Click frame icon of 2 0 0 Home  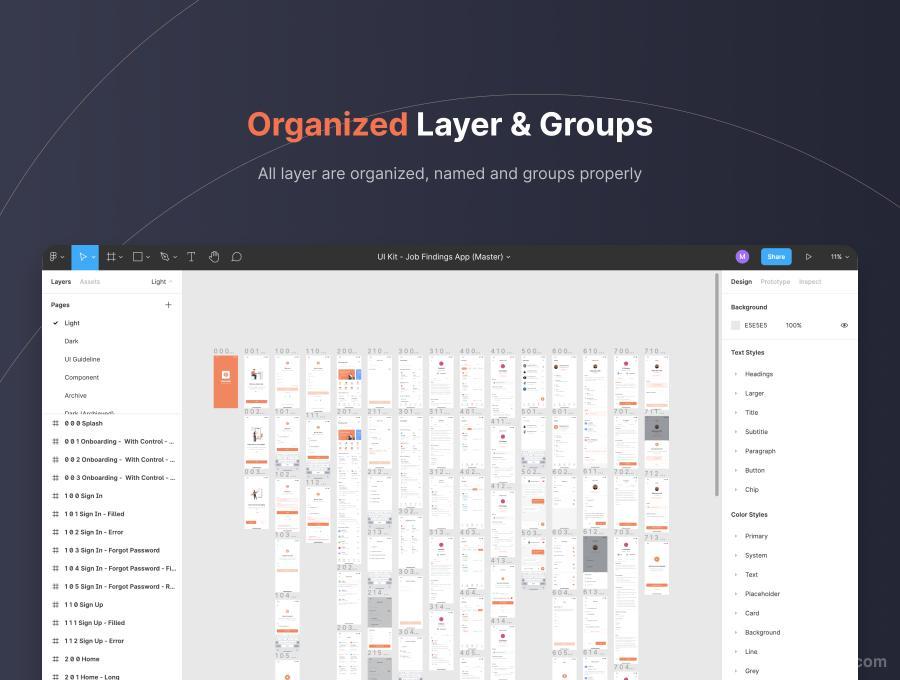pos(56,659)
